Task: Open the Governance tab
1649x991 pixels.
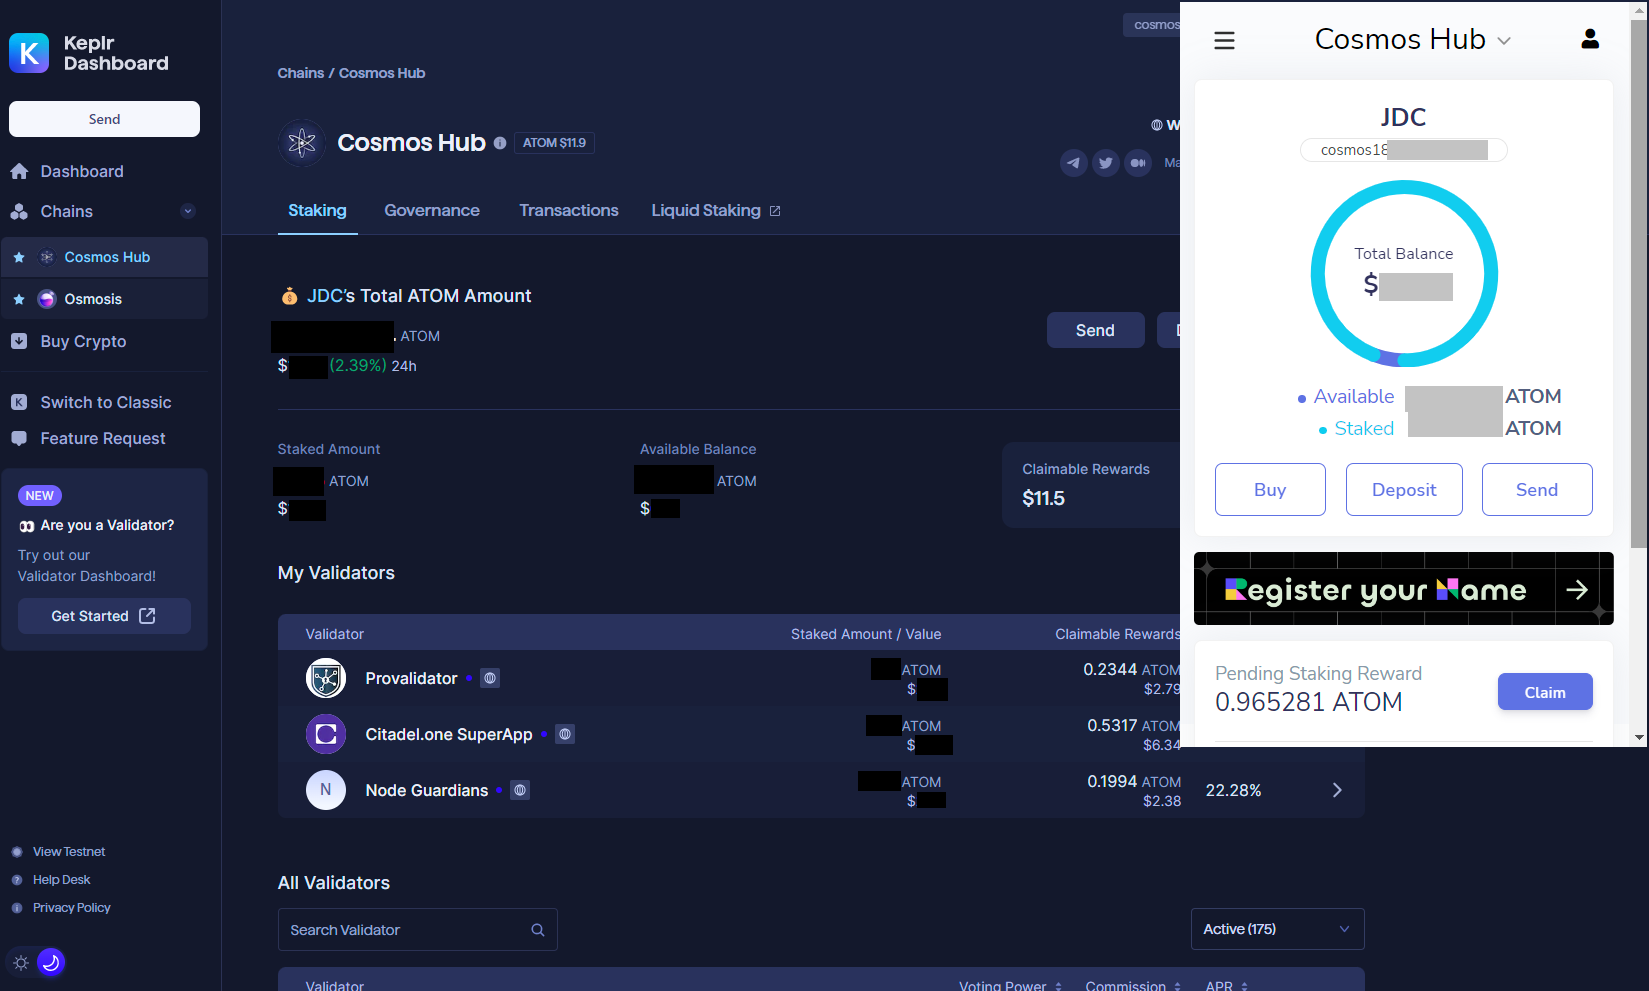Action: 432,211
